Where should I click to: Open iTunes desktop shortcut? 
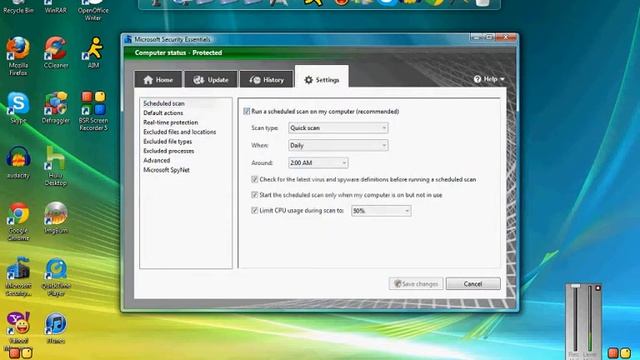[x=56, y=329]
